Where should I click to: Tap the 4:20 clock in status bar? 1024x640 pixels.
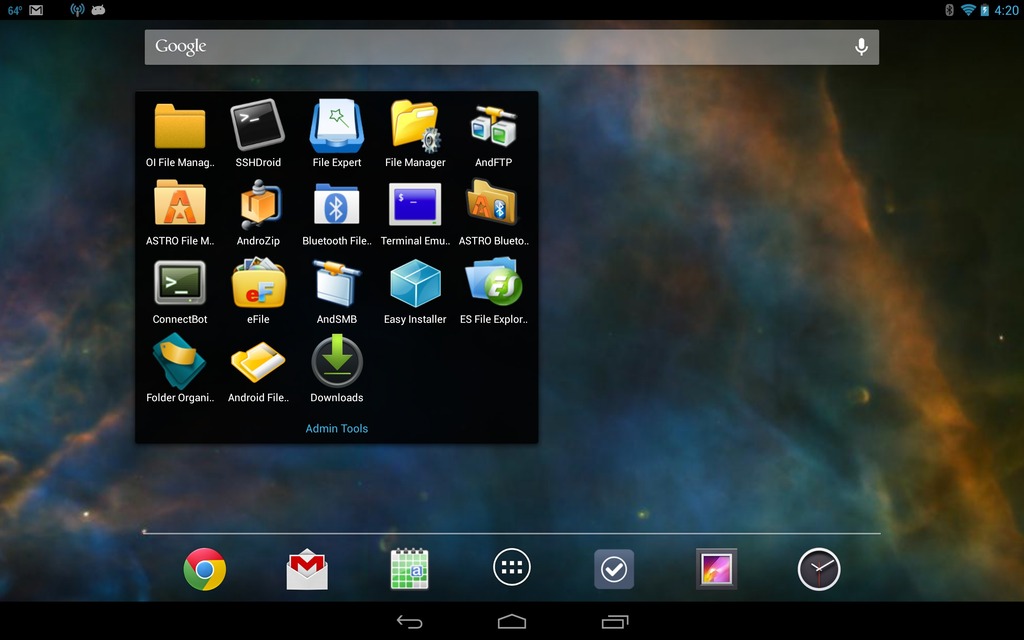click(1006, 10)
